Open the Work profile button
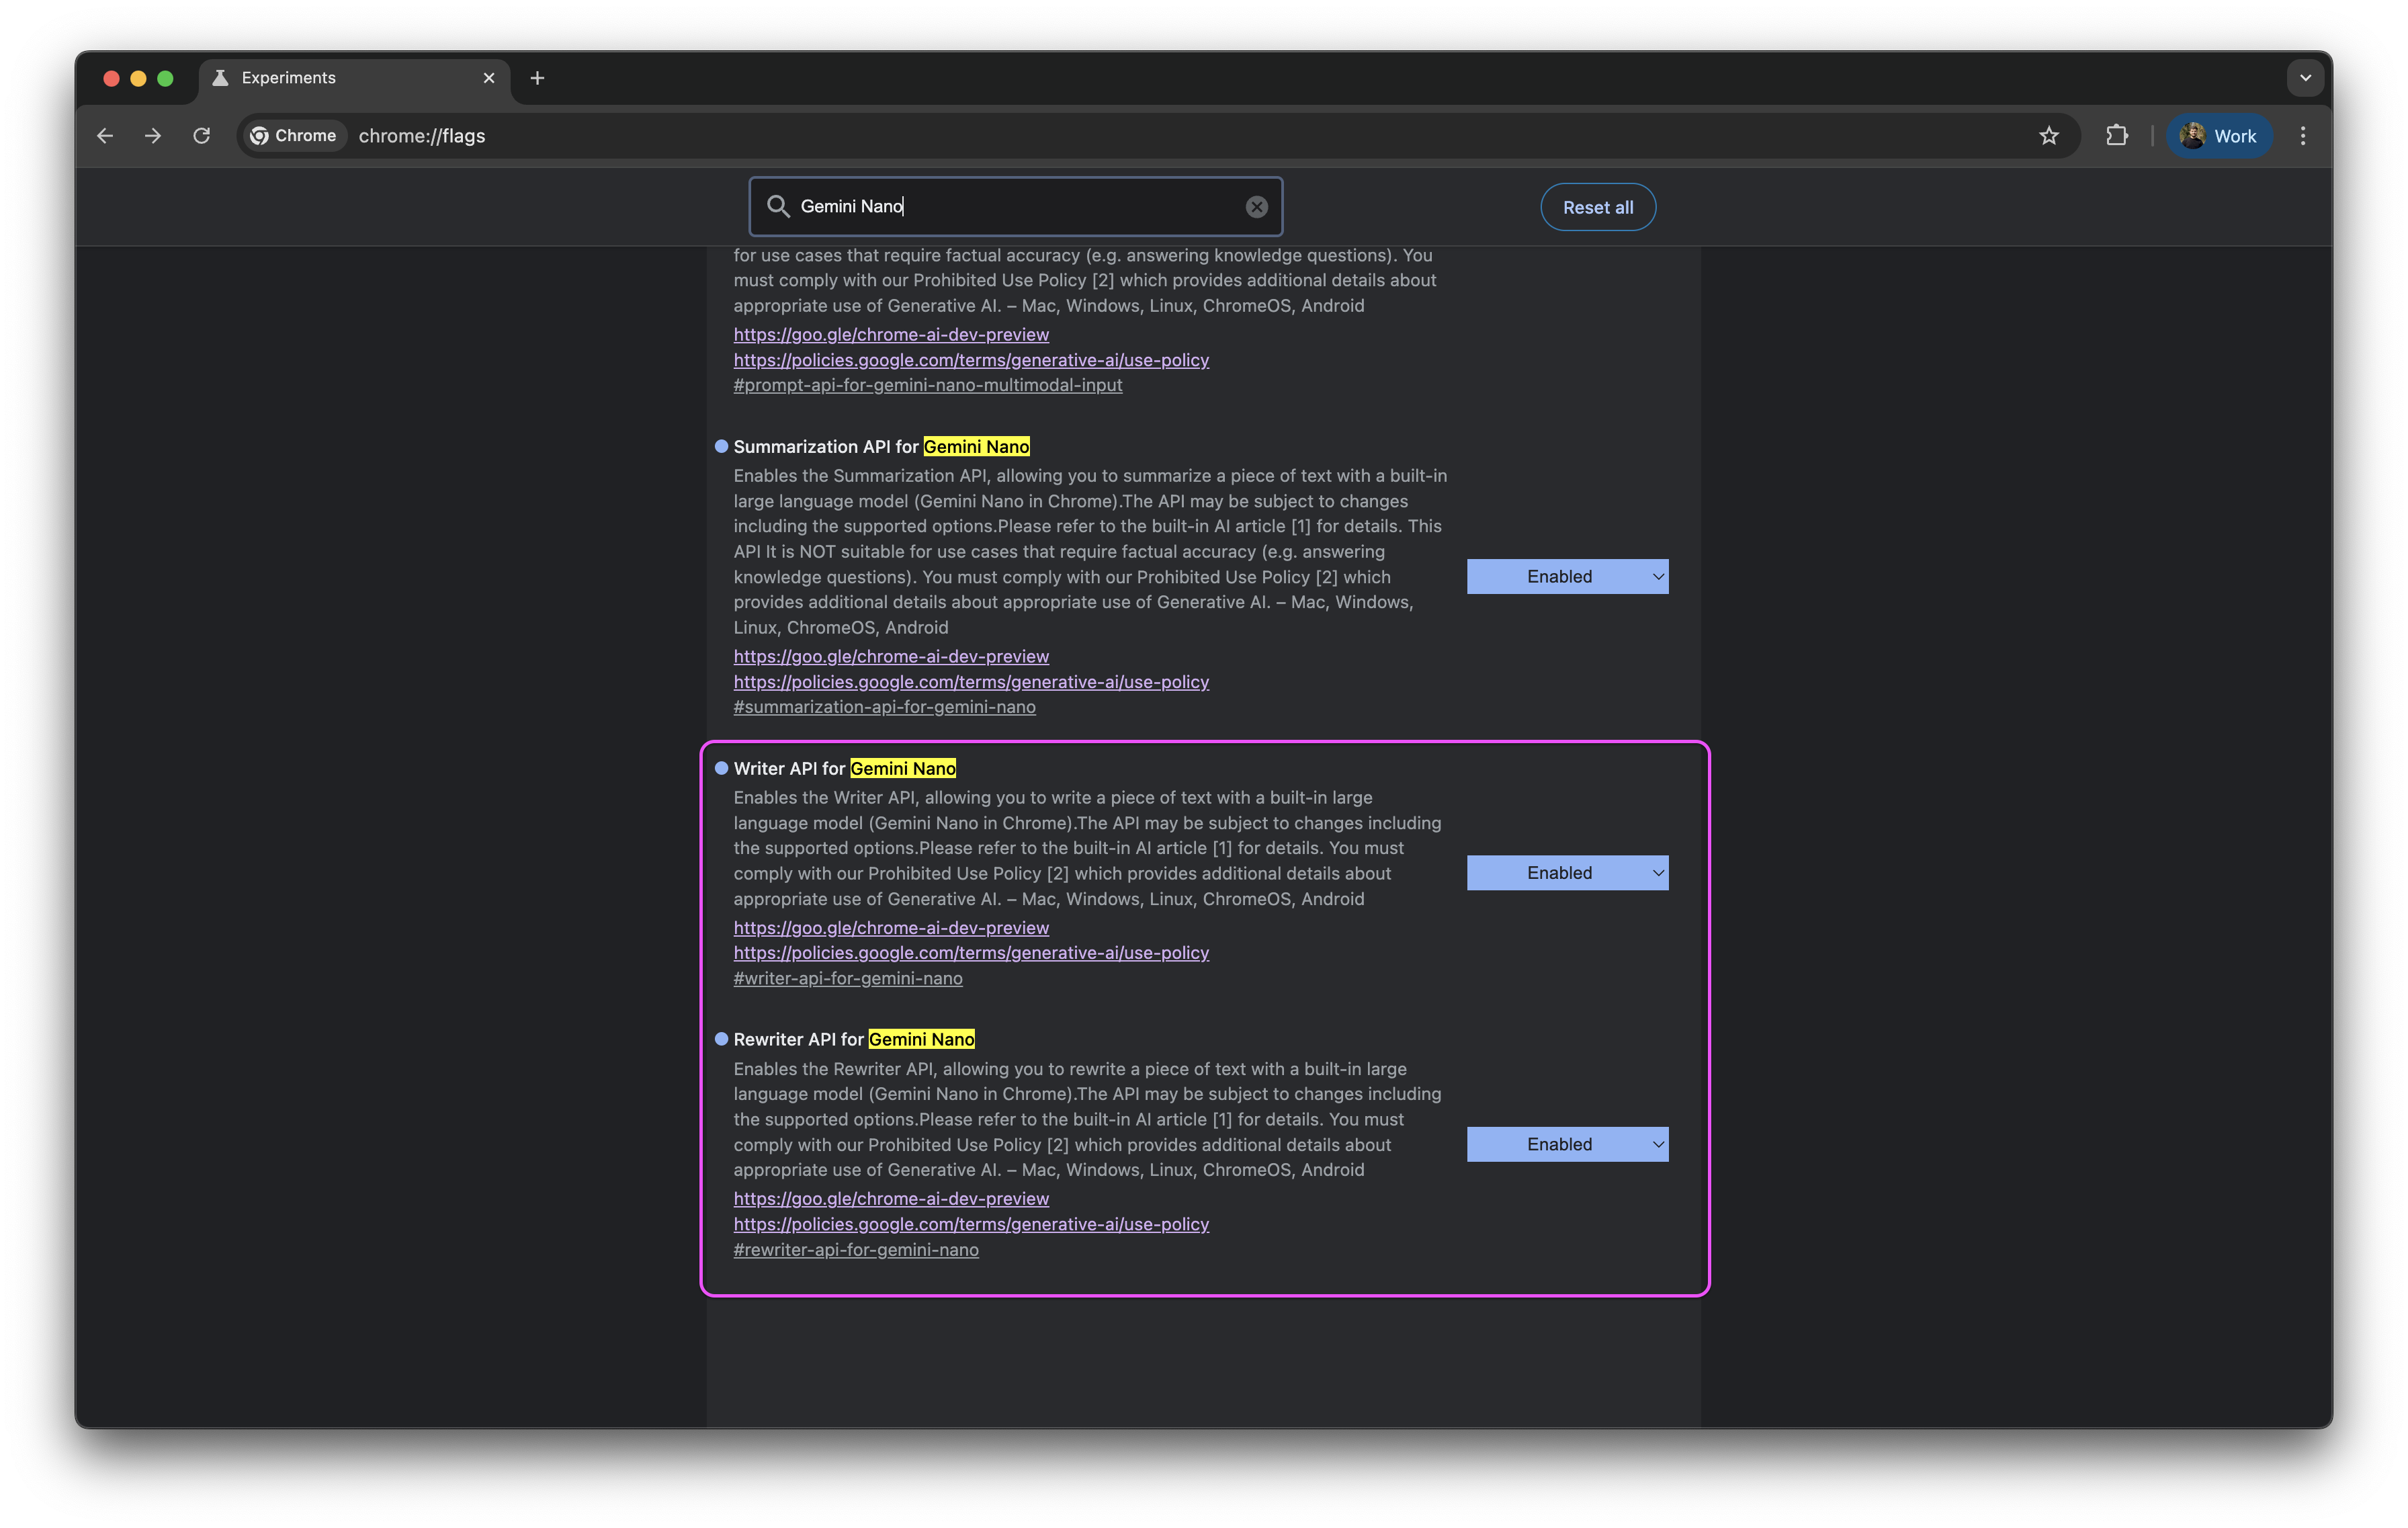The image size is (2408, 1528). coord(2219,136)
